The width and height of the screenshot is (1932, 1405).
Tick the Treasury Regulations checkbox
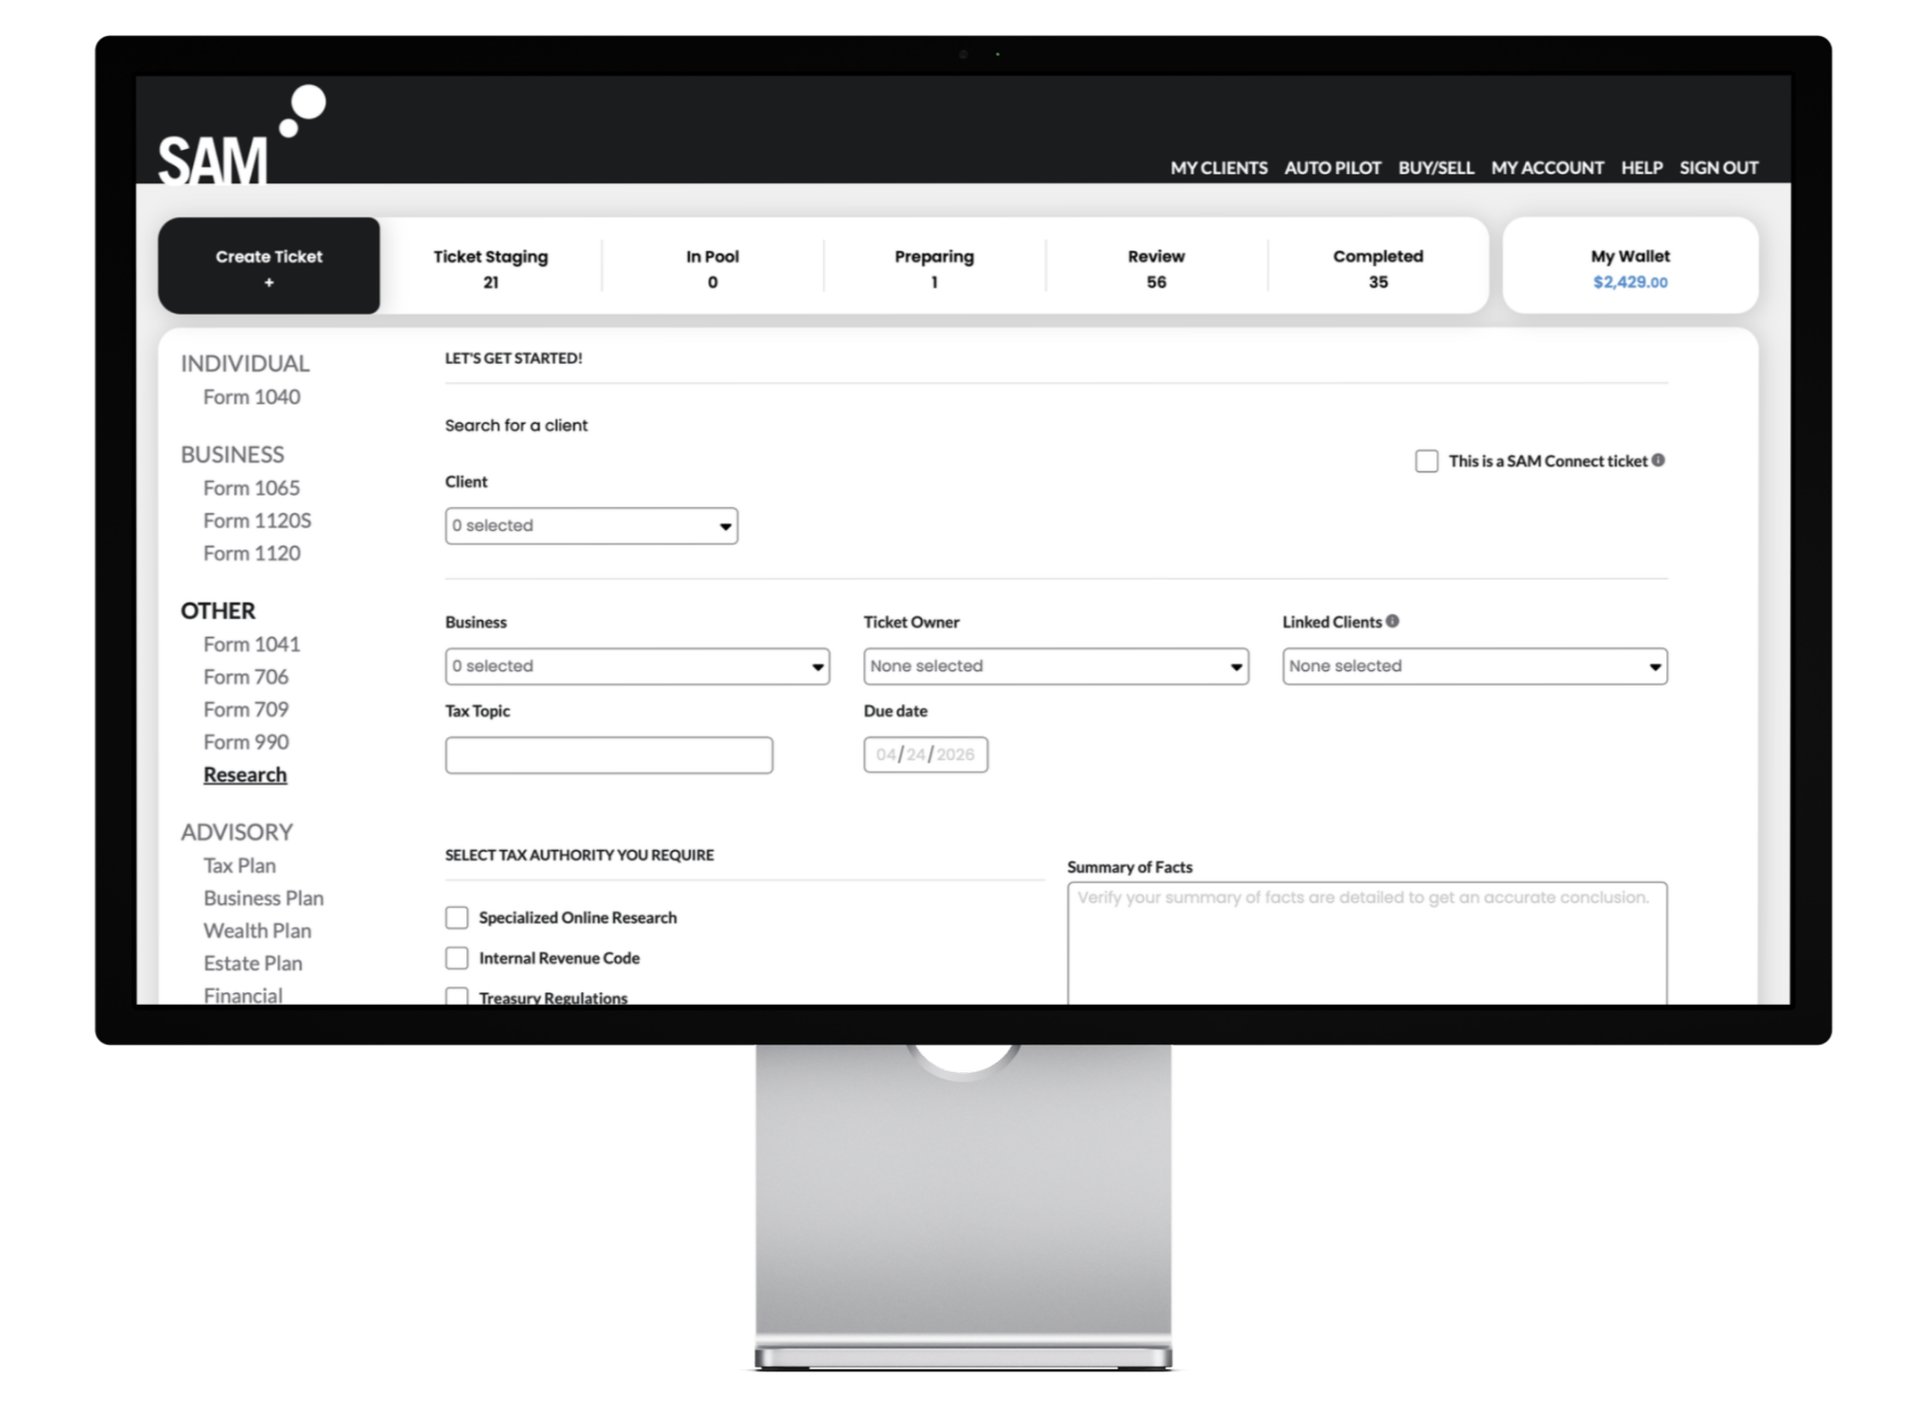[x=457, y=996]
